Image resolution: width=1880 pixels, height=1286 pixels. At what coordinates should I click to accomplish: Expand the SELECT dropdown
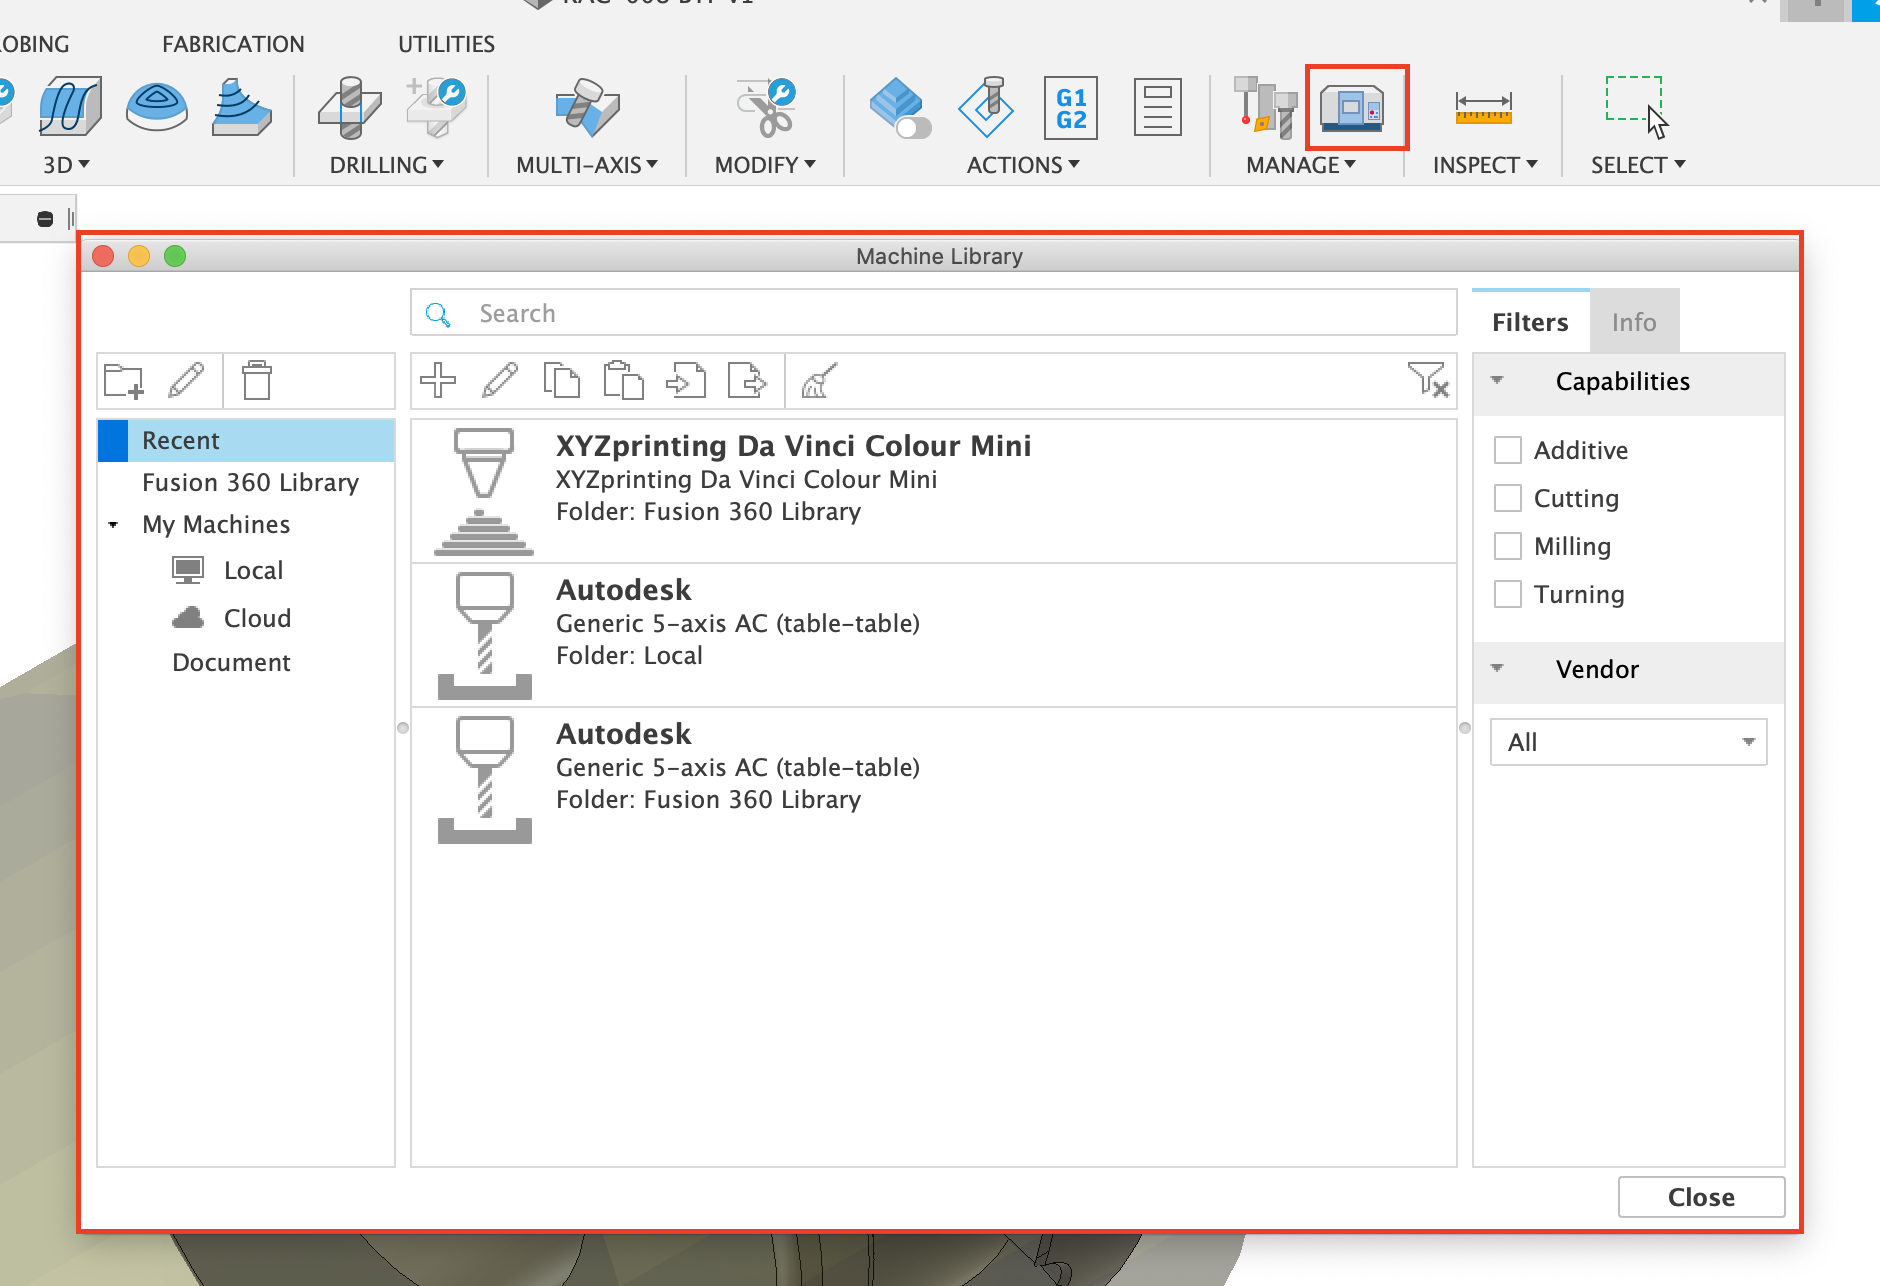1638,165
